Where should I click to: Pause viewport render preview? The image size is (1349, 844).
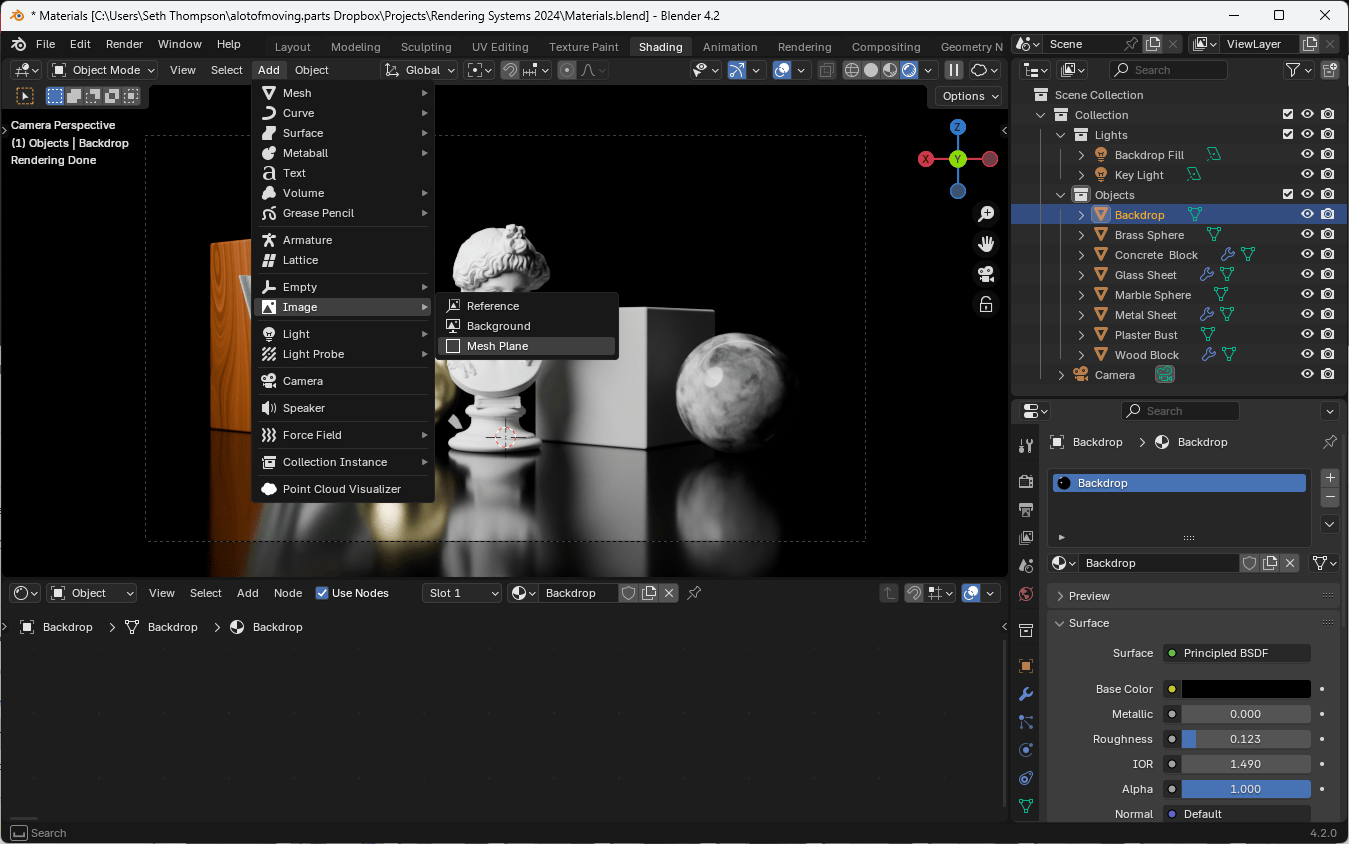(953, 70)
